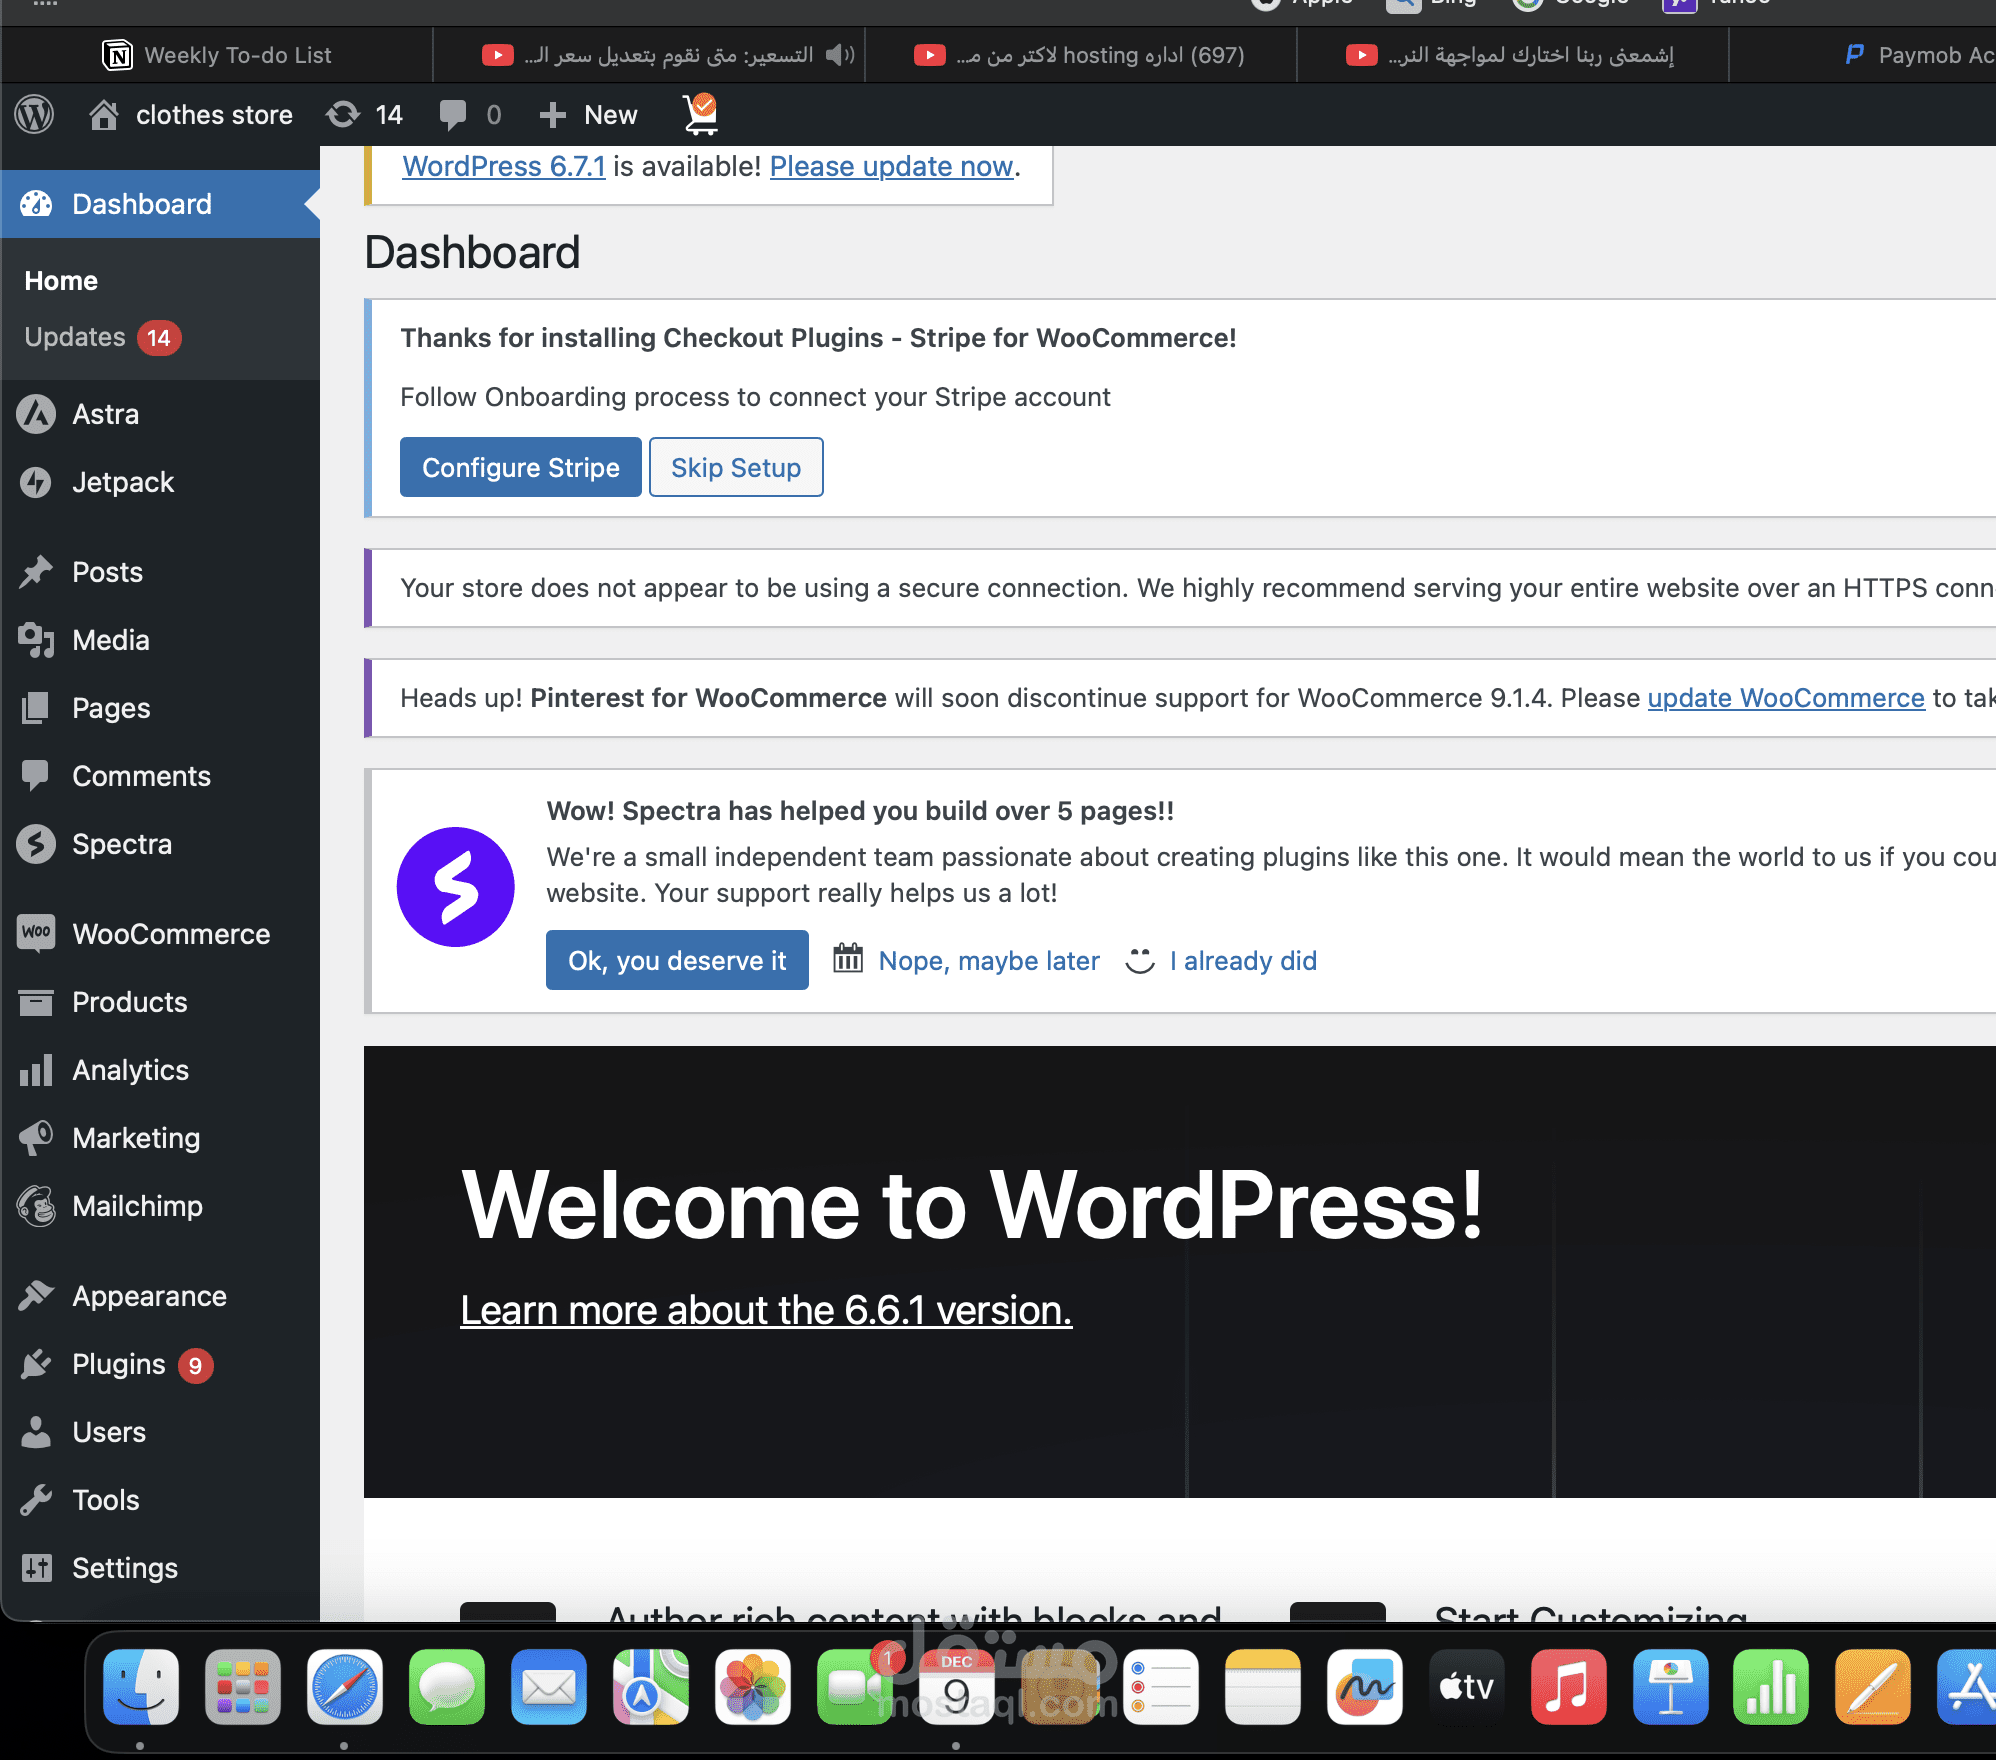Screen dimensions: 1996x1760
Task: Open Safari from the macOS dock
Action: click(344, 1688)
